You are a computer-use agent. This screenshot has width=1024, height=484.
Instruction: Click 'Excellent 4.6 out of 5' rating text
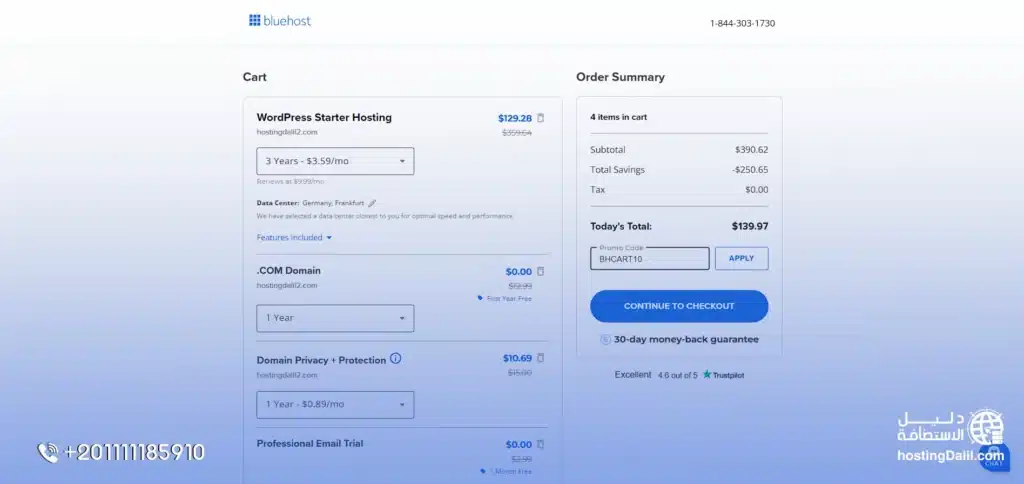click(656, 375)
